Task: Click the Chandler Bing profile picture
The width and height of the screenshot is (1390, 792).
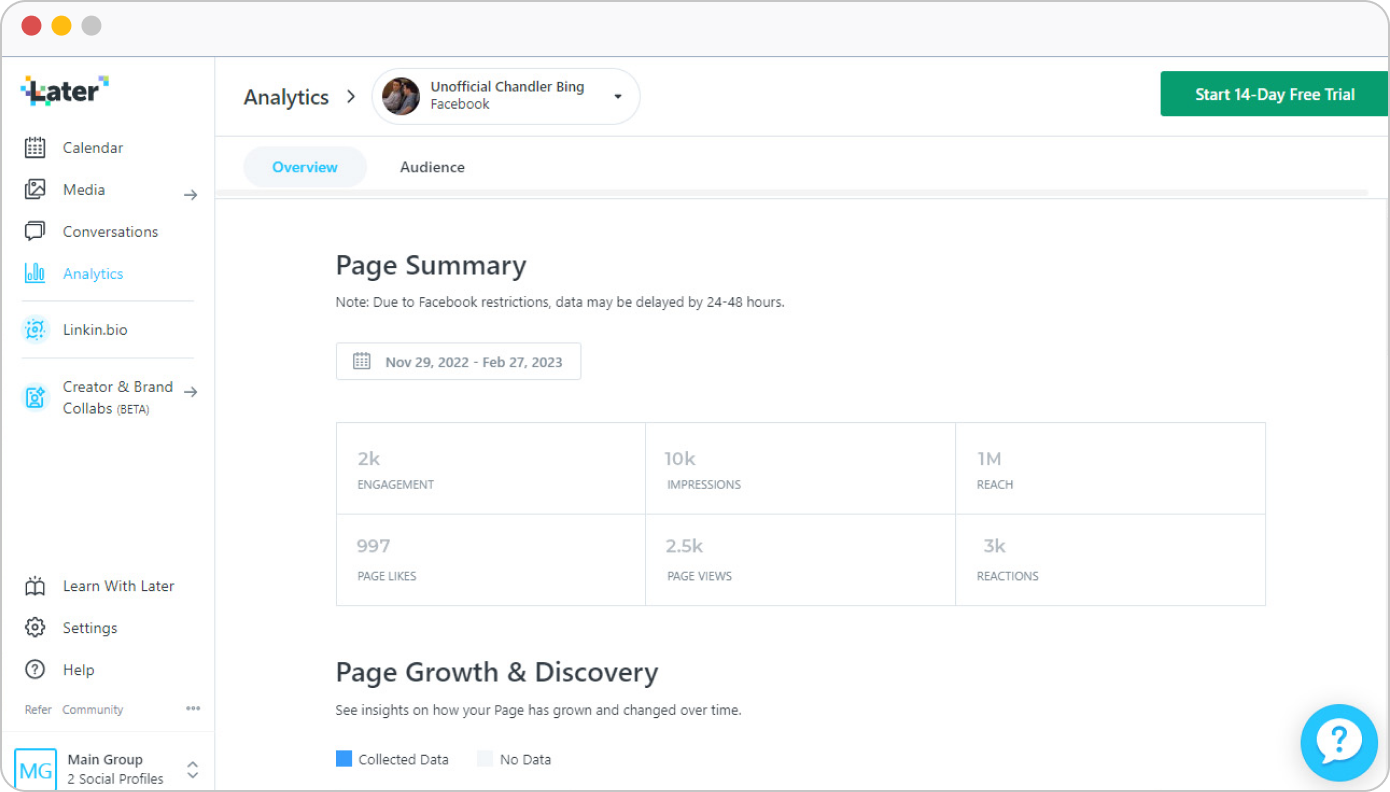Action: pos(401,96)
